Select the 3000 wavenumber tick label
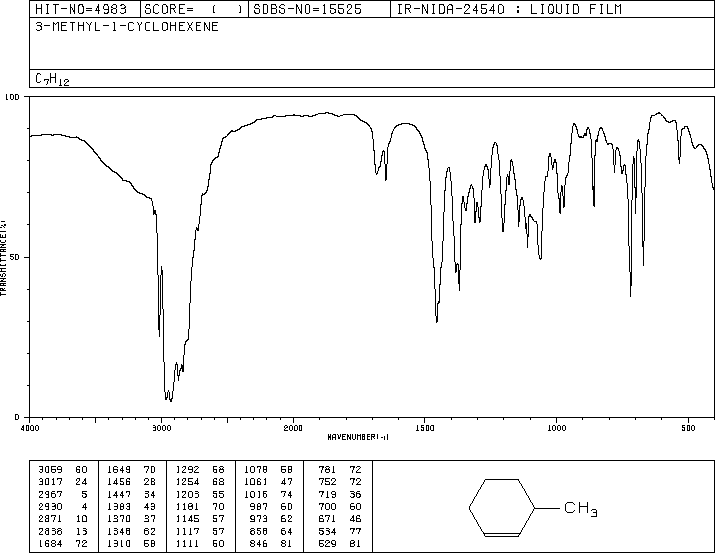 [161, 428]
